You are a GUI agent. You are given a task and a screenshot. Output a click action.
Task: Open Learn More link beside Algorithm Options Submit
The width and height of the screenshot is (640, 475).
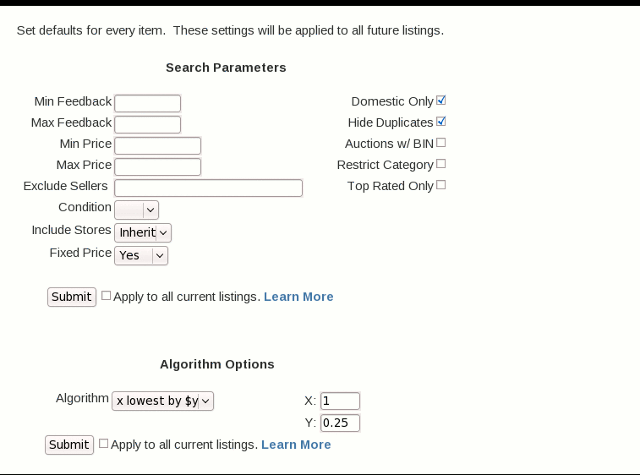coord(296,444)
